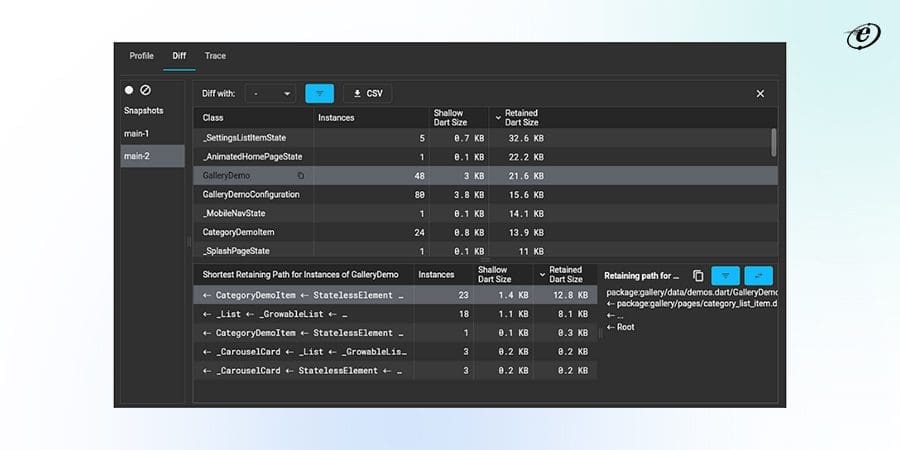Select _CarouselCard ← StatelessElement path row

point(395,371)
